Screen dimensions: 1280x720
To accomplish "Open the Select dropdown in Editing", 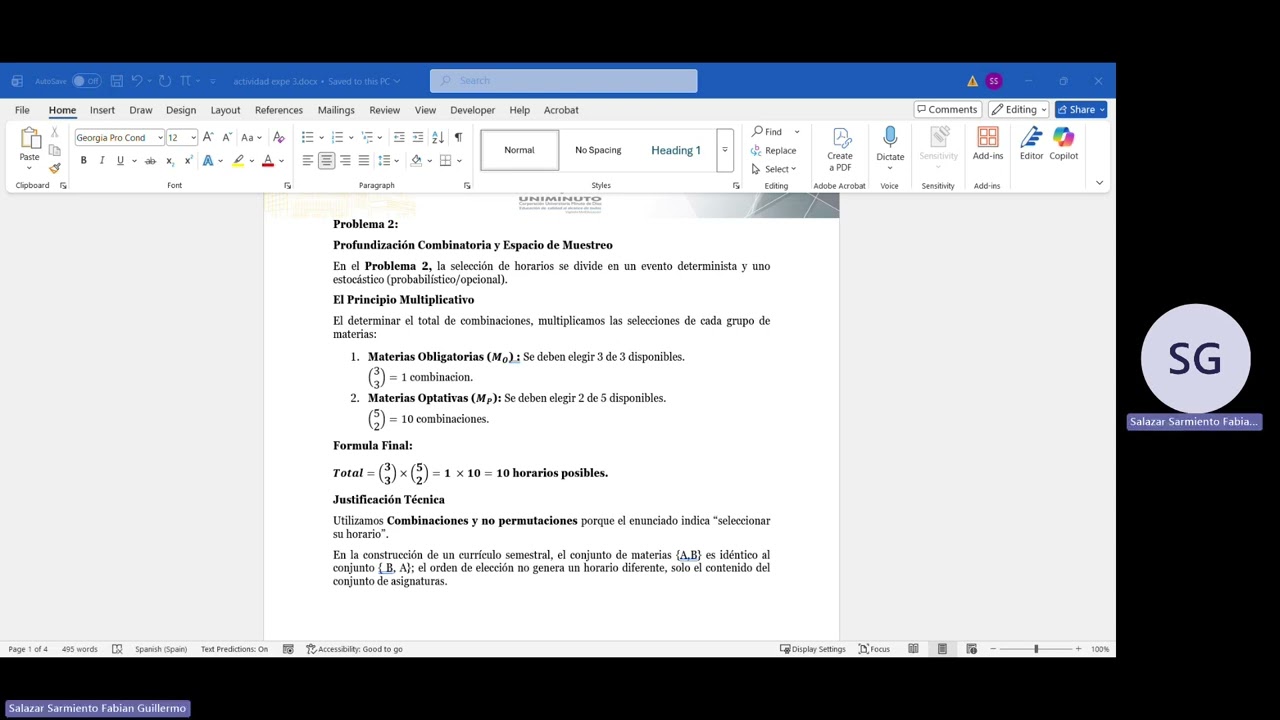I will click(774, 169).
